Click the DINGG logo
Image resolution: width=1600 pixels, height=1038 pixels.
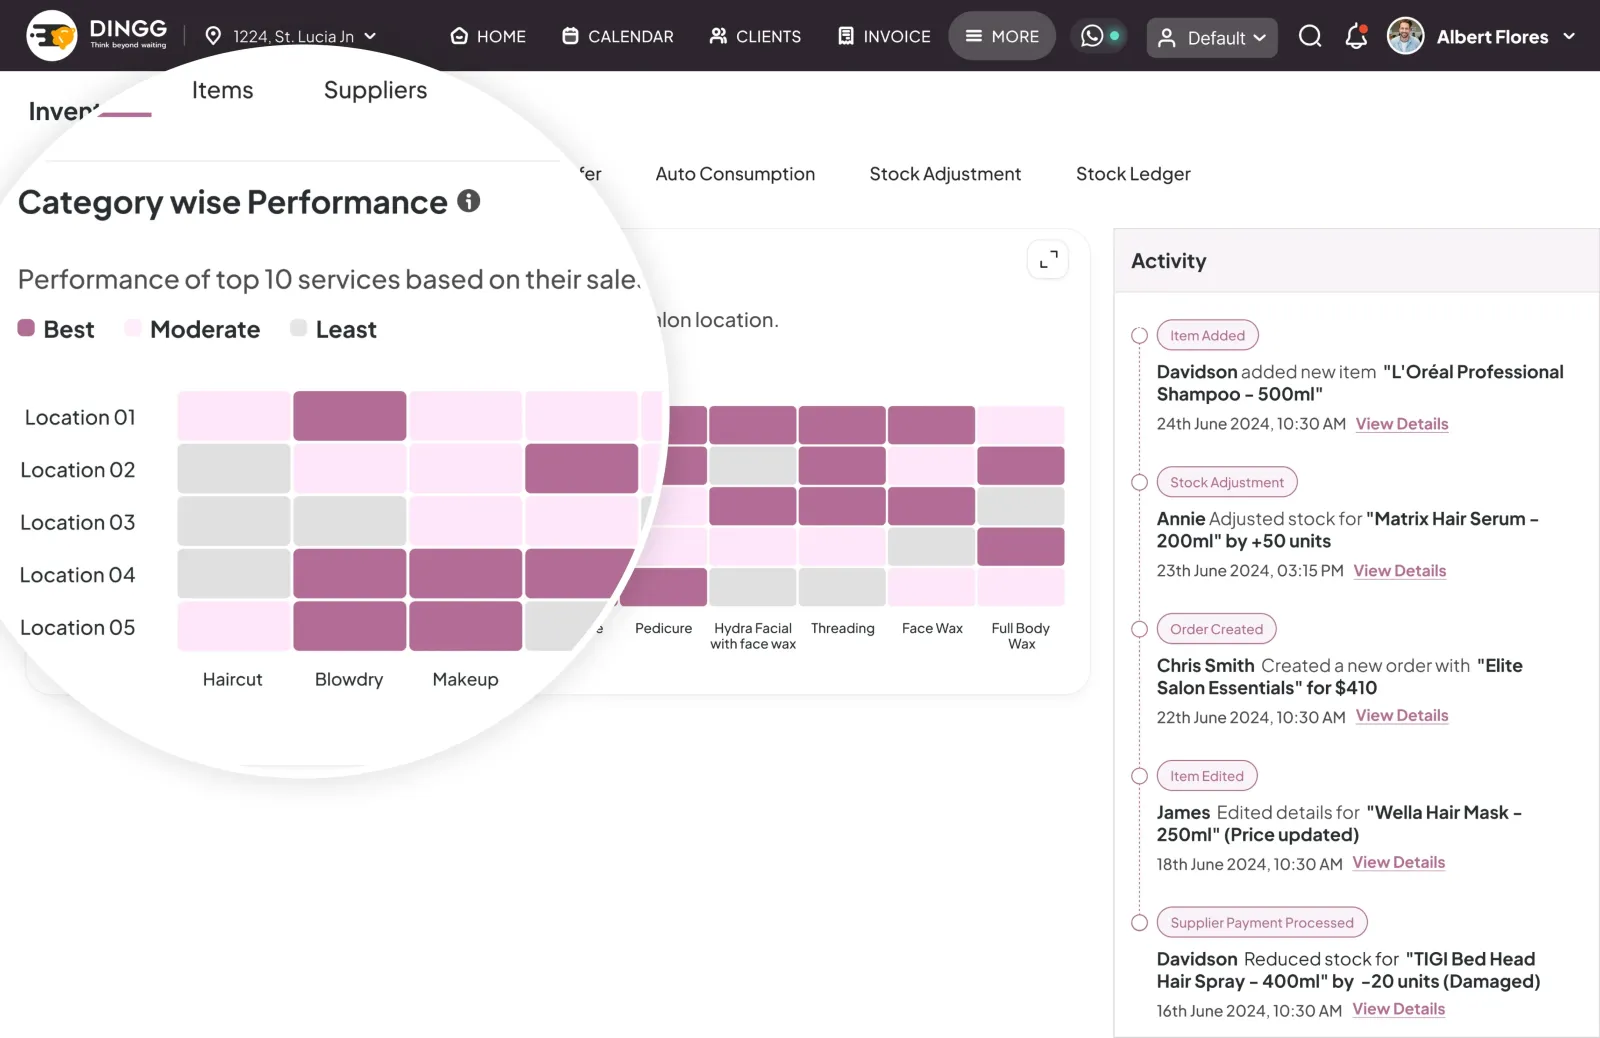[97, 36]
